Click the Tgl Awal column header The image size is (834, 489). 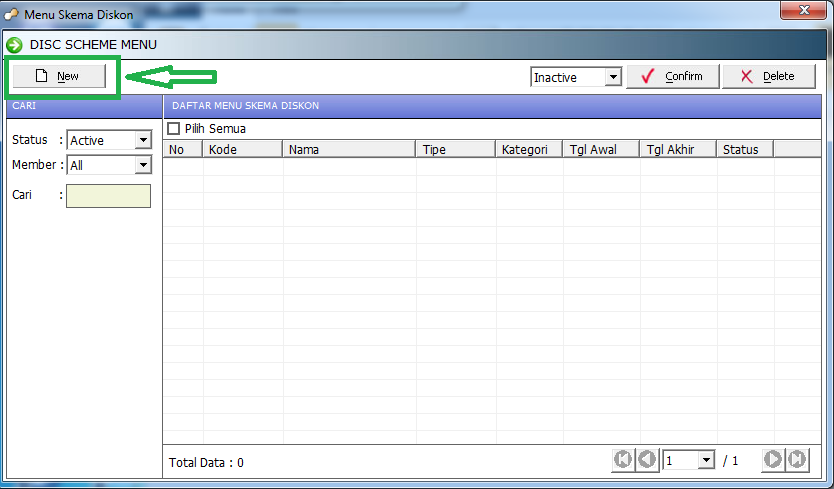click(600, 150)
